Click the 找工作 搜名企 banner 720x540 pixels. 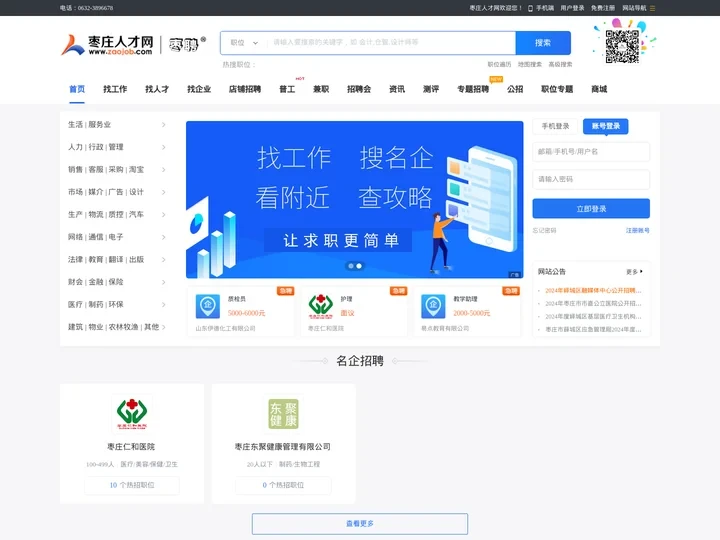tap(354, 199)
